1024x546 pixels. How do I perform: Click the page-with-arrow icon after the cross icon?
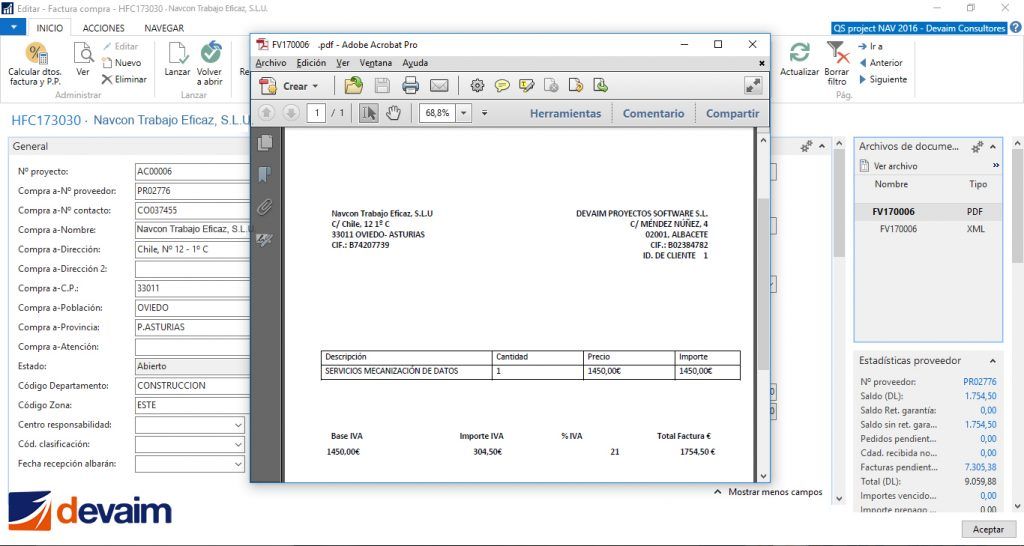[575, 86]
